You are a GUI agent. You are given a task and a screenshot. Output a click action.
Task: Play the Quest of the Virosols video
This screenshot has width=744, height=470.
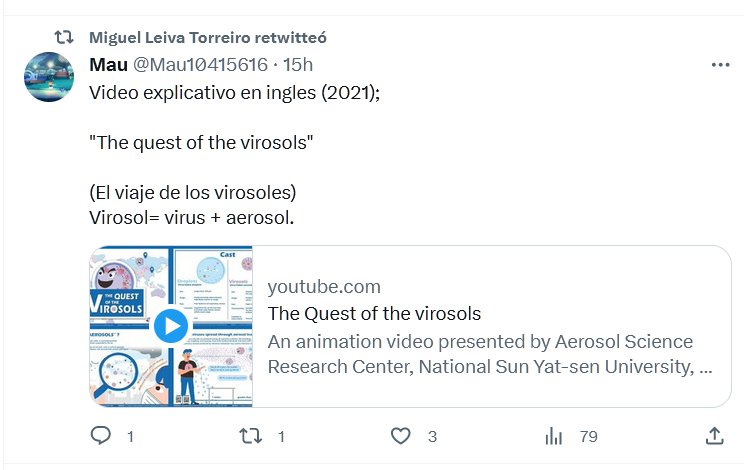pos(171,326)
